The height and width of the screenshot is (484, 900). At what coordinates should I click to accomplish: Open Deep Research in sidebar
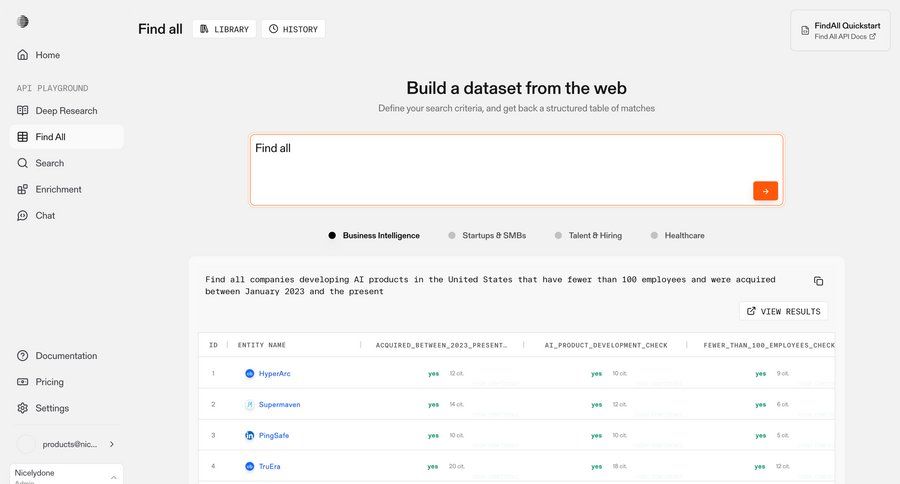pyautogui.click(x=66, y=111)
